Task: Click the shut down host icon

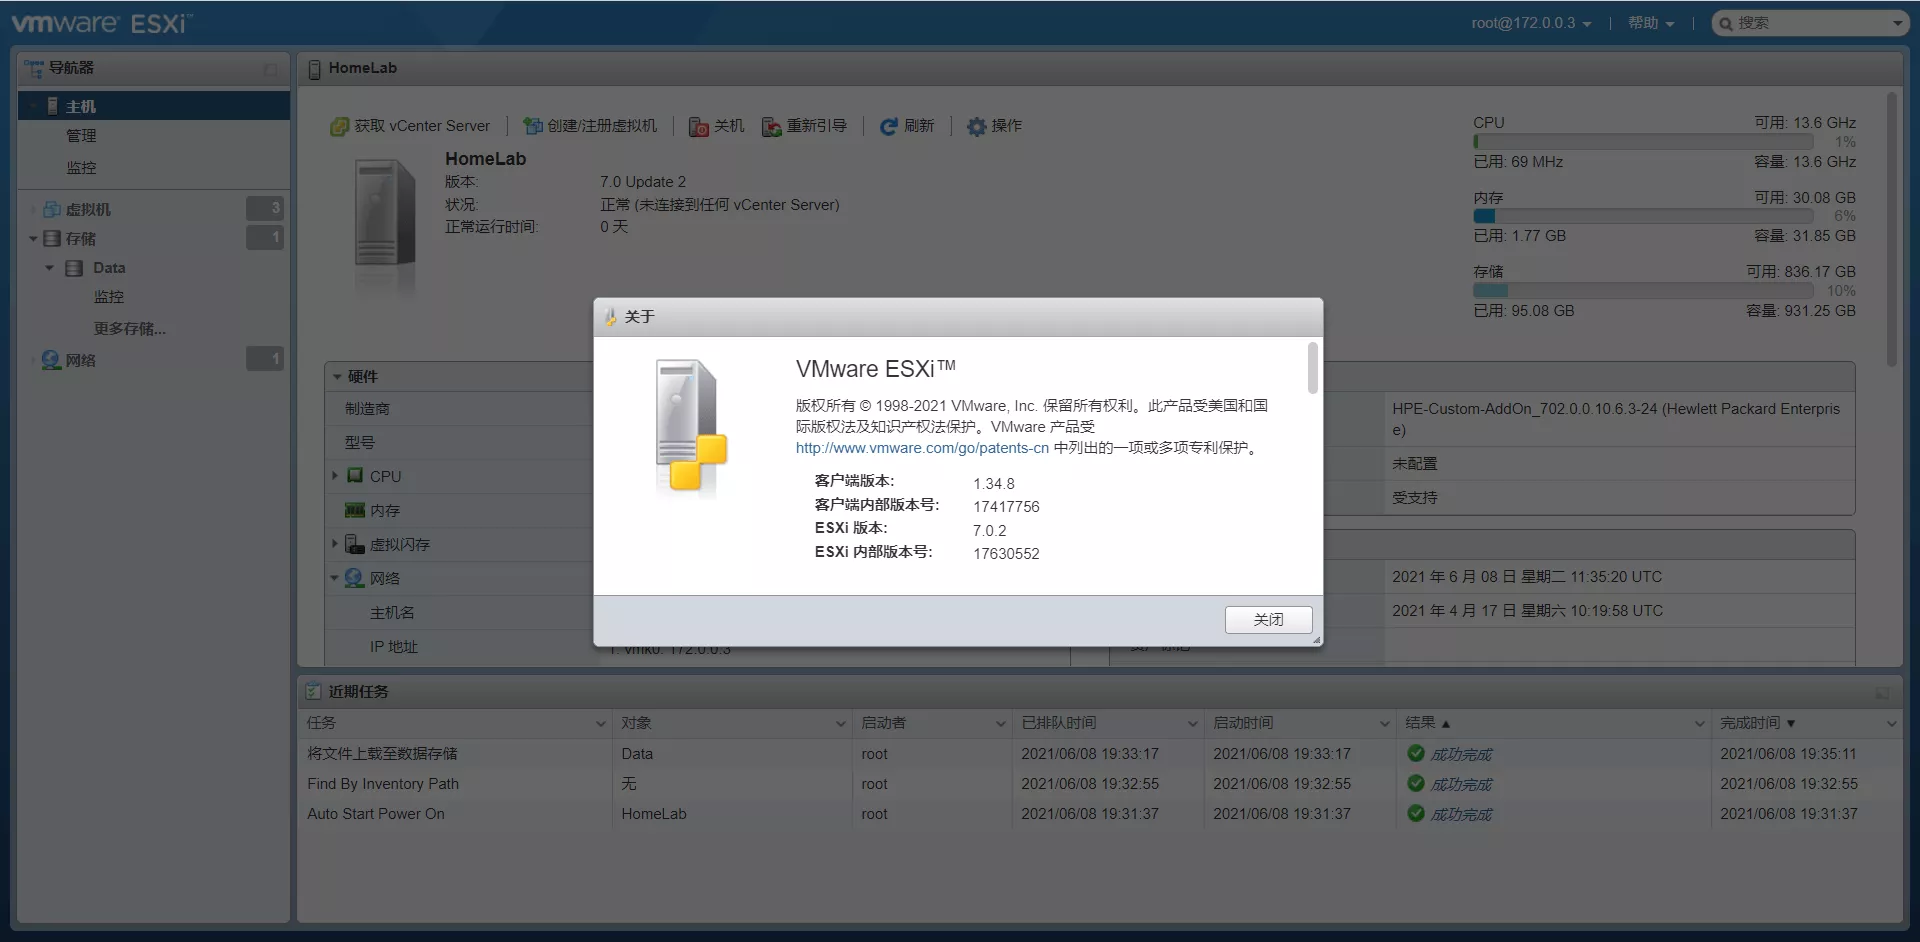Action: (x=698, y=127)
